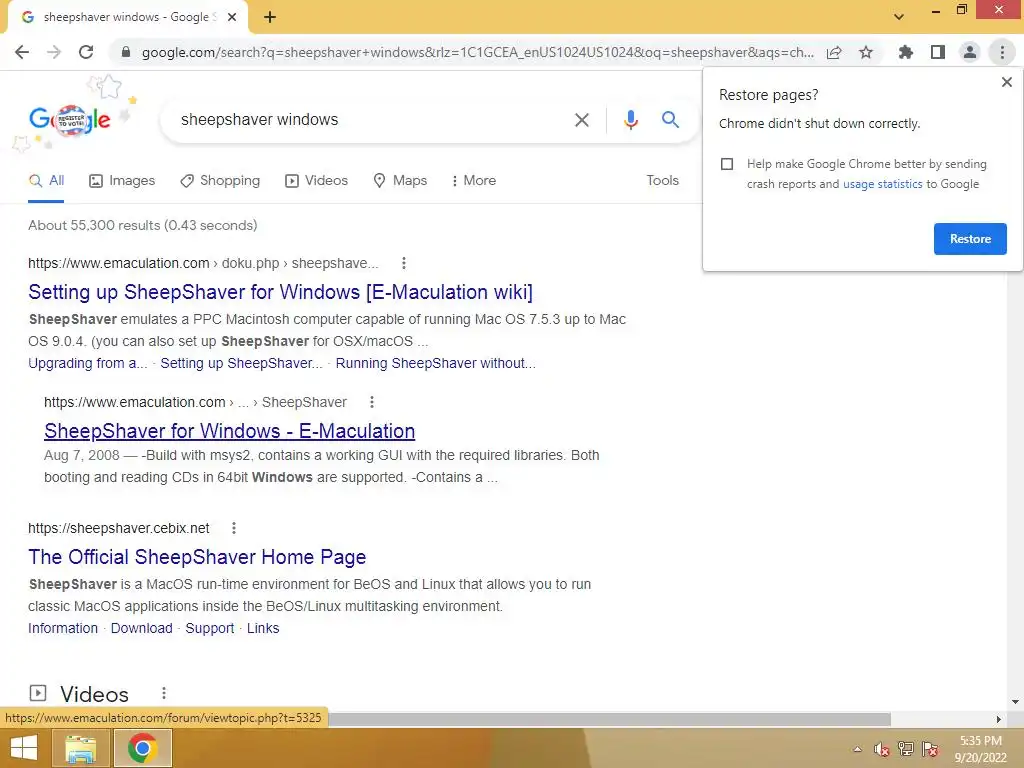This screenshot has width=1024, height=768.
Task: Open the Extensions puzzle icon
Action: pos(906,52)
